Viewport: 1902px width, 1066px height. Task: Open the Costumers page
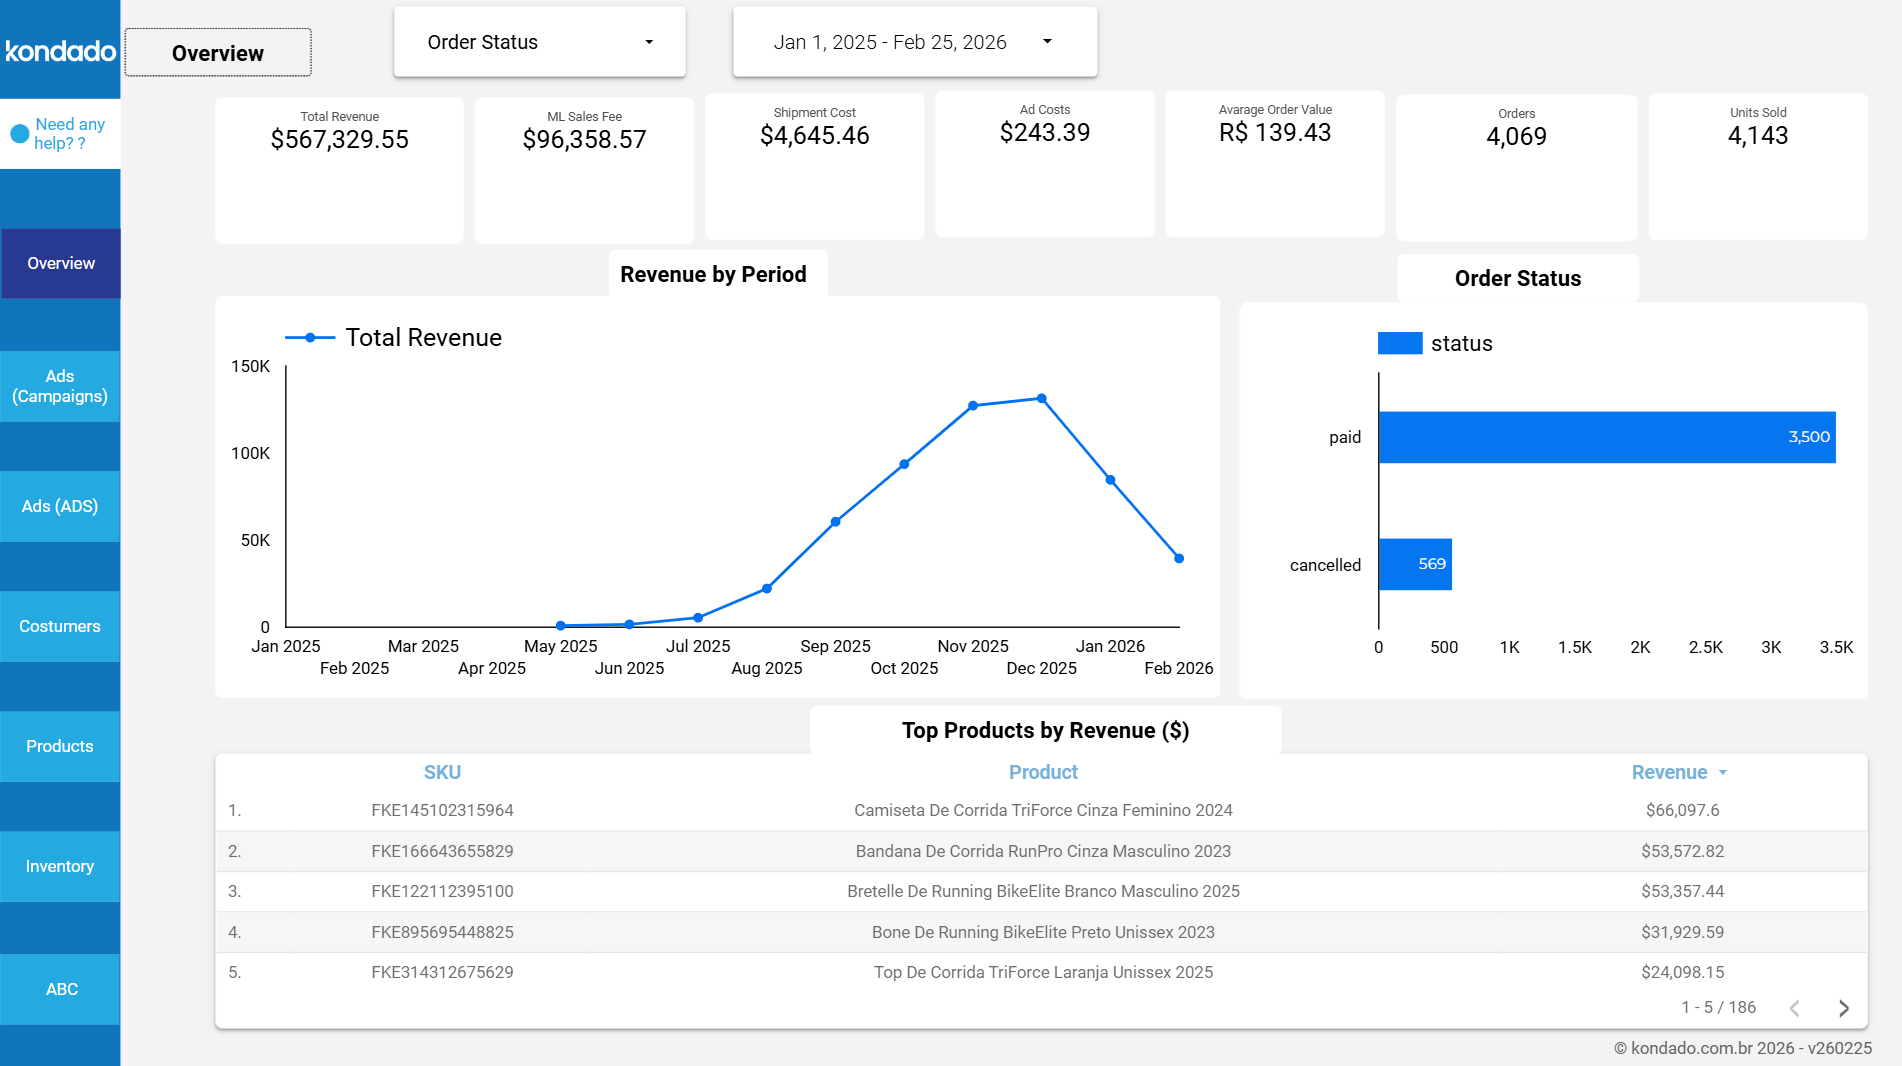pos(60,626)
